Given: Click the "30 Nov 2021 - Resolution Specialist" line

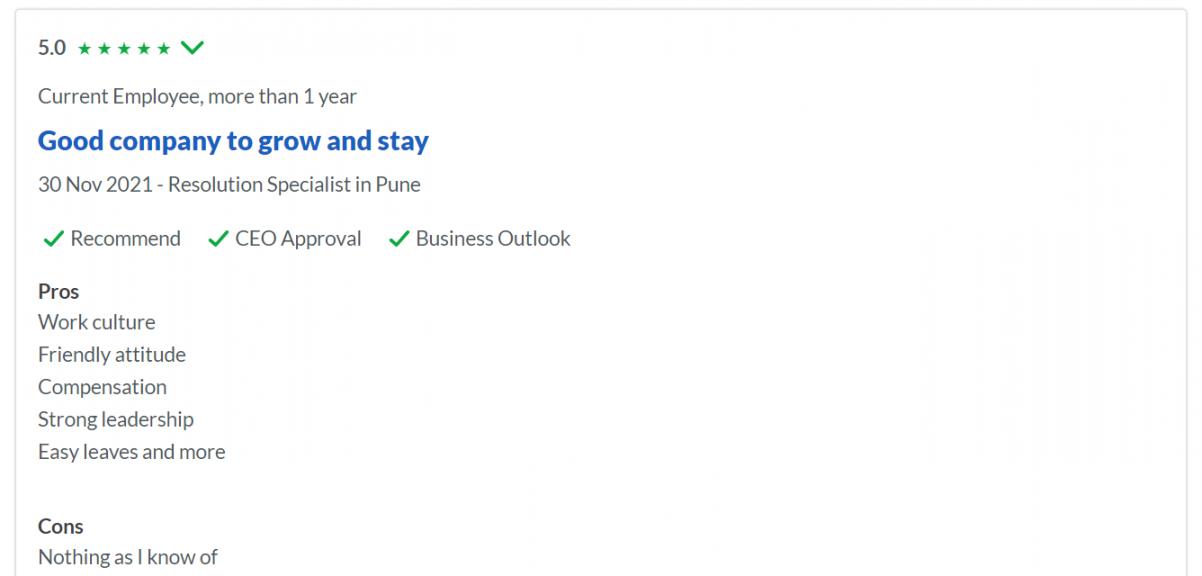Looking at the screenshot, I should [x=229, y=185].
